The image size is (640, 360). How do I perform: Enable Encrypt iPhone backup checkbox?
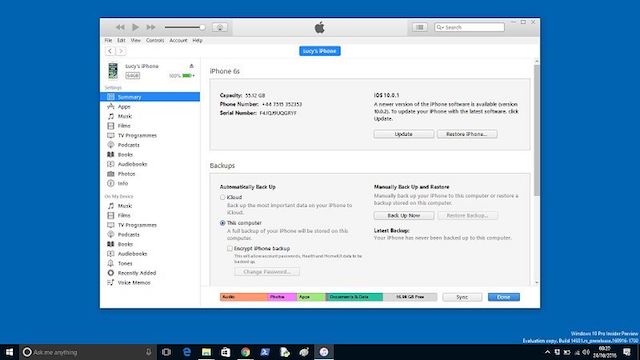point(230,249)
